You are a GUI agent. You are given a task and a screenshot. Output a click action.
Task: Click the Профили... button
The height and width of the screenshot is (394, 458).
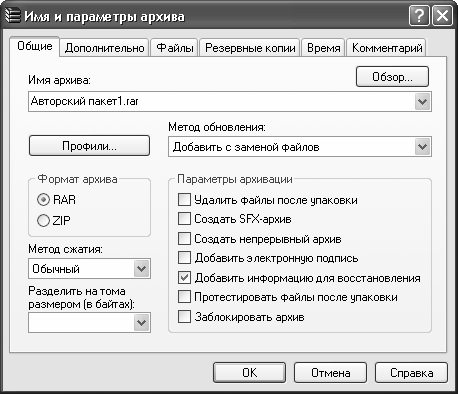89,146
